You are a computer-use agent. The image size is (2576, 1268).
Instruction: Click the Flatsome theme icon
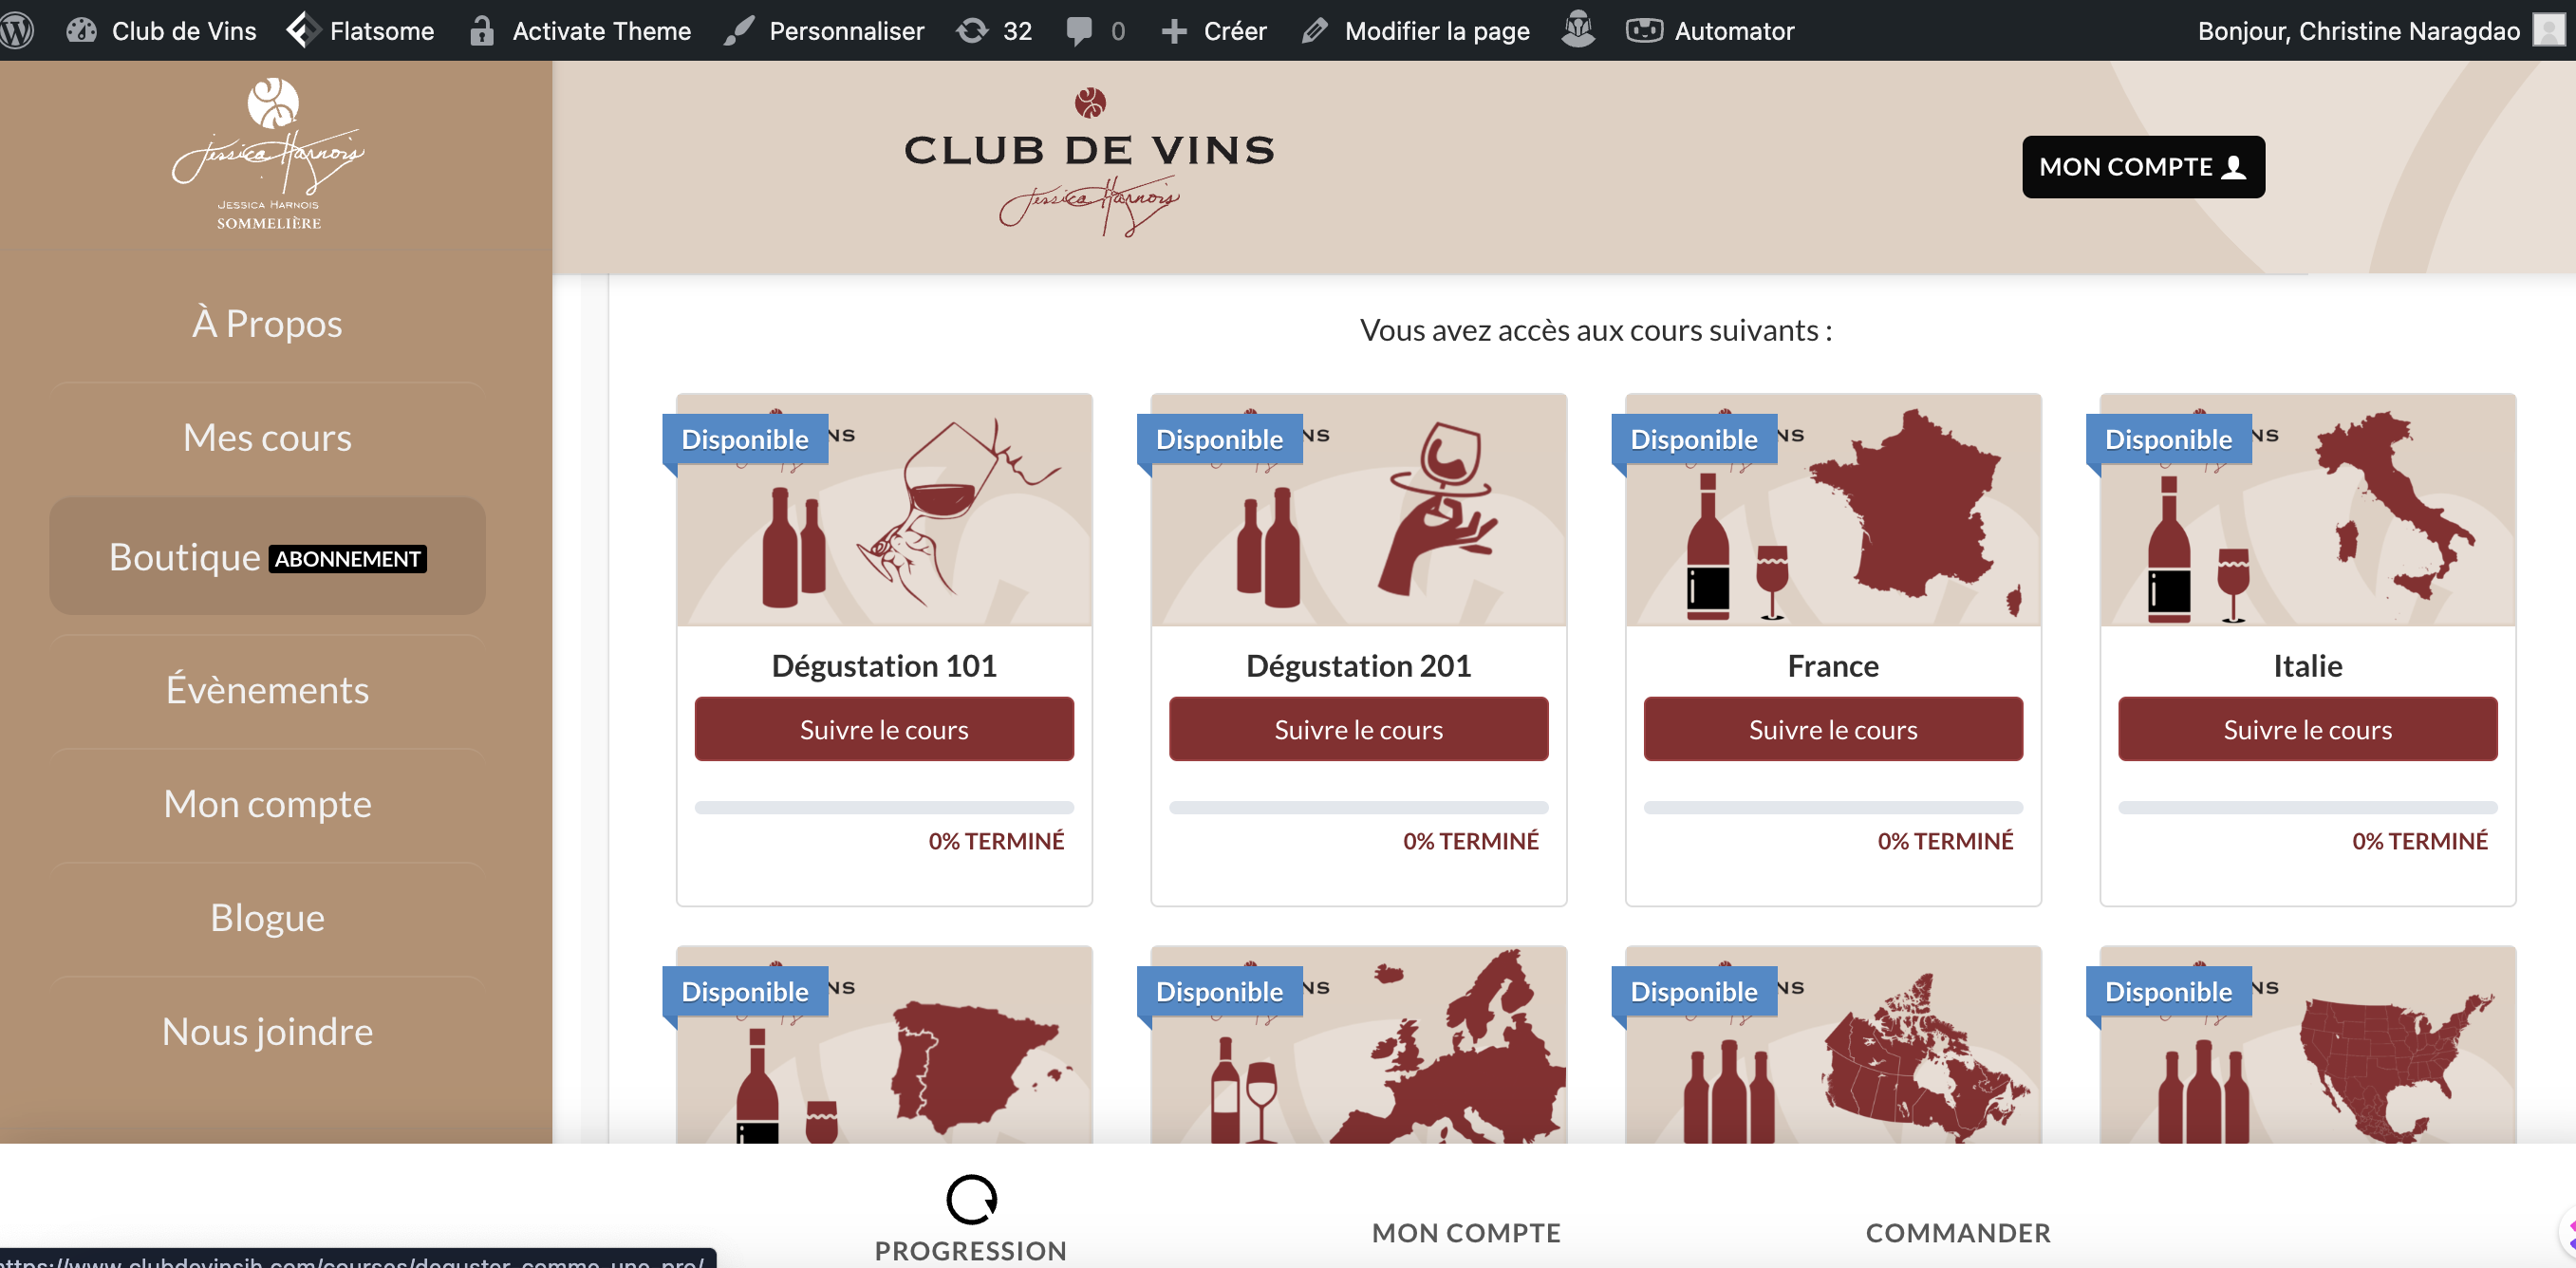coord(303,31)
